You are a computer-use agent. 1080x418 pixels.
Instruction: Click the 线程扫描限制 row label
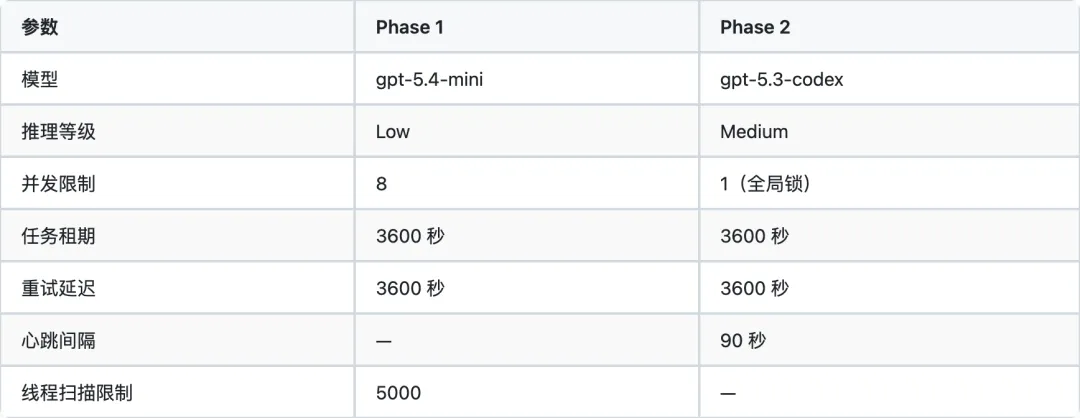point(77,393)
